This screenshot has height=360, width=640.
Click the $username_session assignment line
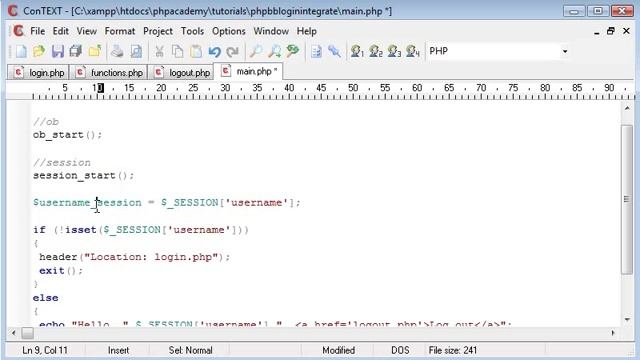[x=167, y=203]
